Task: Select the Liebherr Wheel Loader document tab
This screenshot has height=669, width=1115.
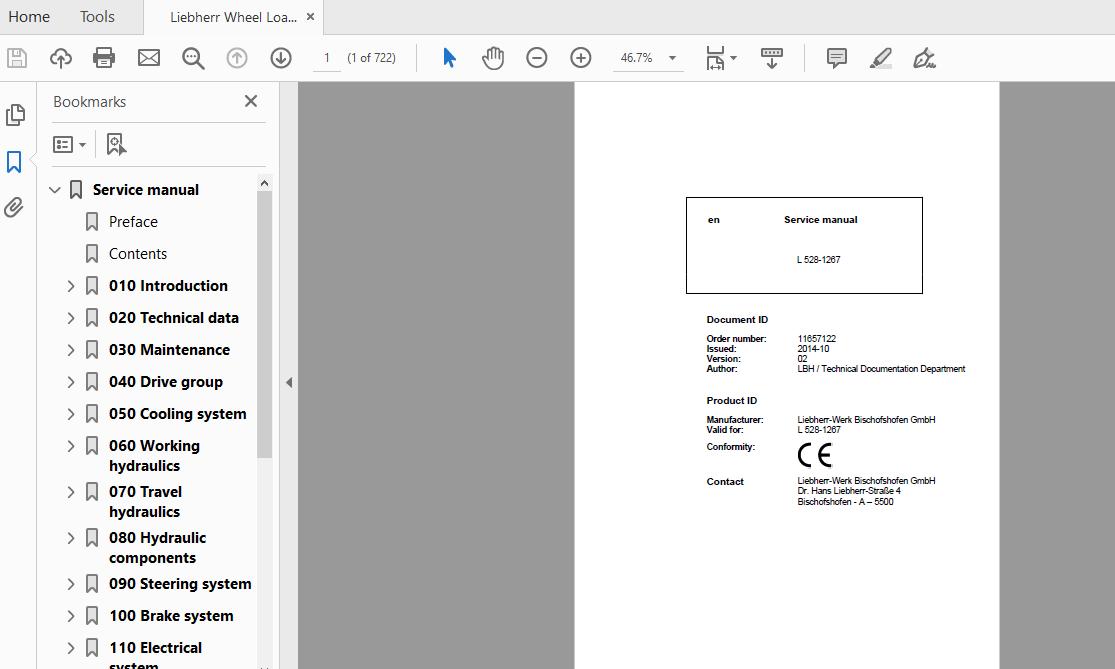Action: point(233,17)
